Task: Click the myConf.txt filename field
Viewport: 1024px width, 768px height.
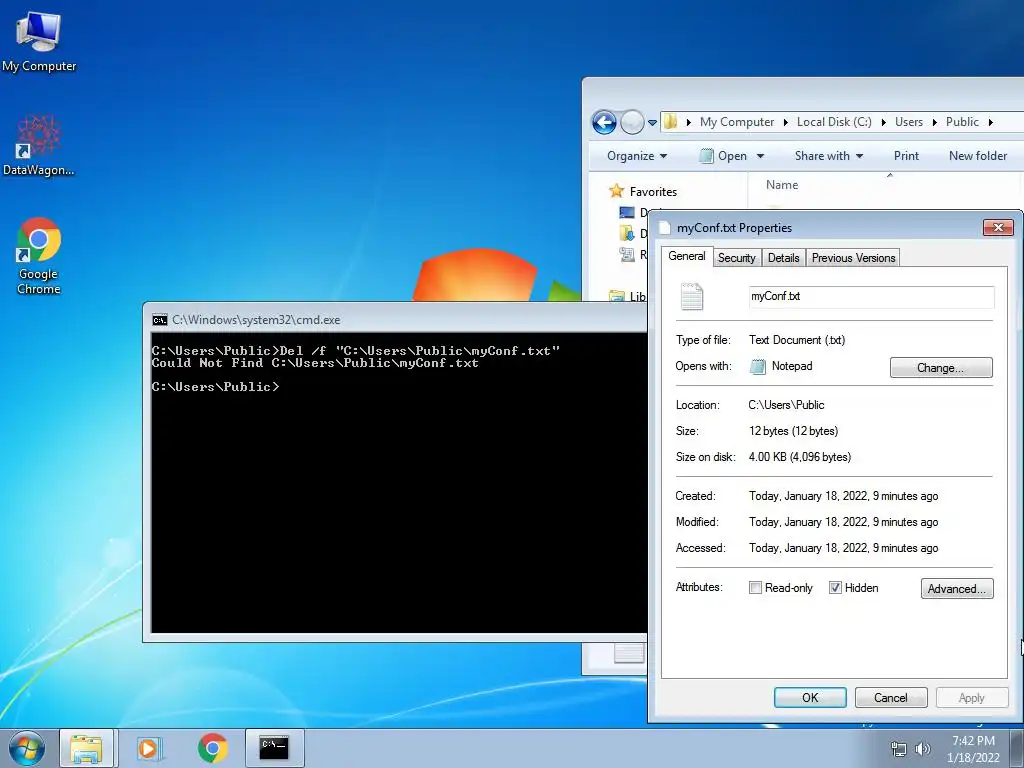Action: [x=871, y=296]
